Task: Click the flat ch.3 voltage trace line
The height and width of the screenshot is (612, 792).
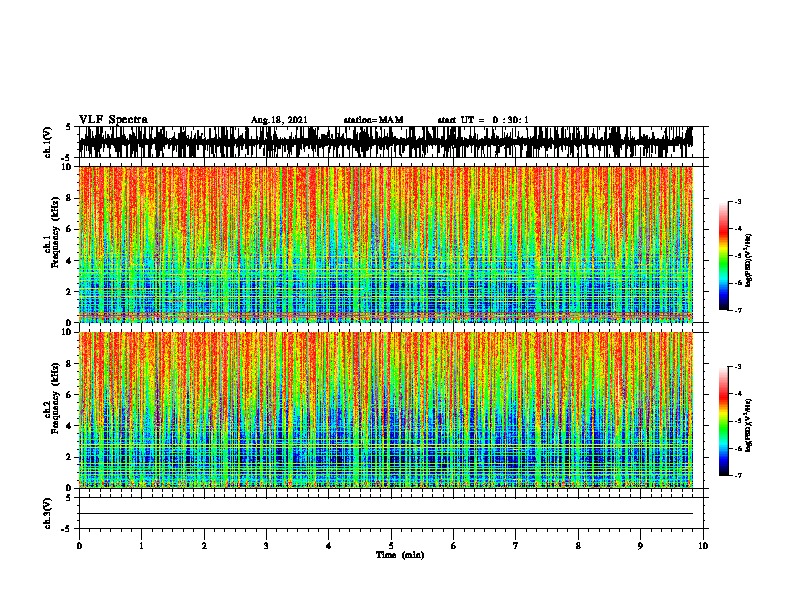Action: coord(385,514)
